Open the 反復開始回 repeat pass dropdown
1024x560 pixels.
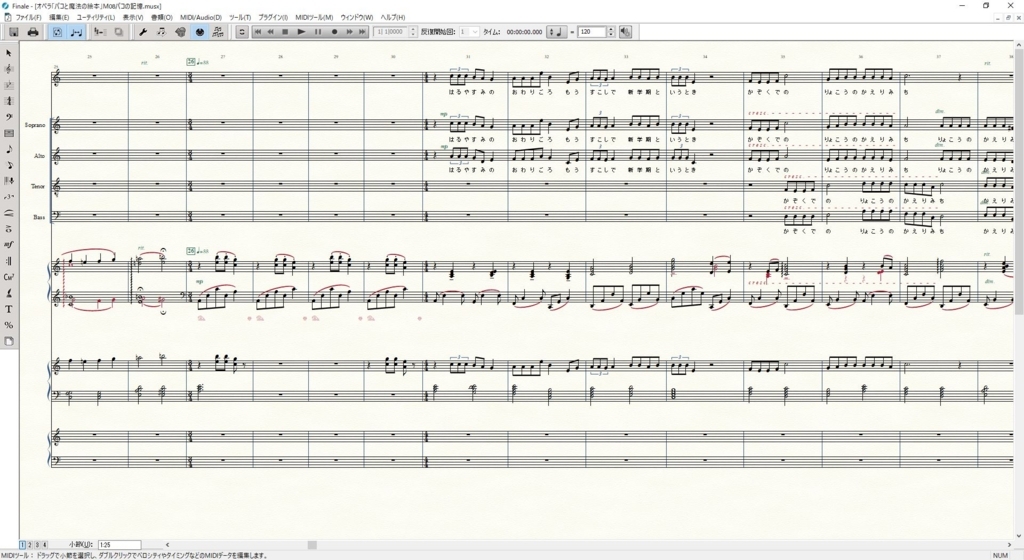(469, 32)
